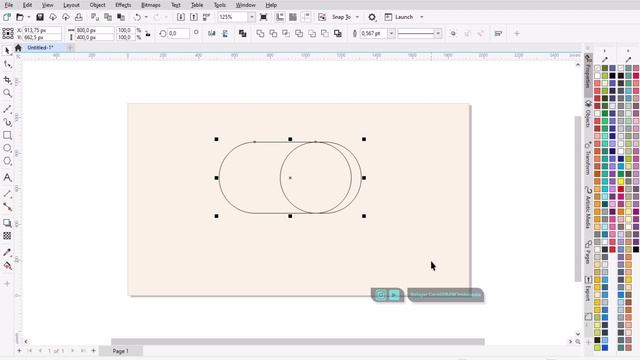Open the Layout menu

pyautogui.click(x=71, y=5)
